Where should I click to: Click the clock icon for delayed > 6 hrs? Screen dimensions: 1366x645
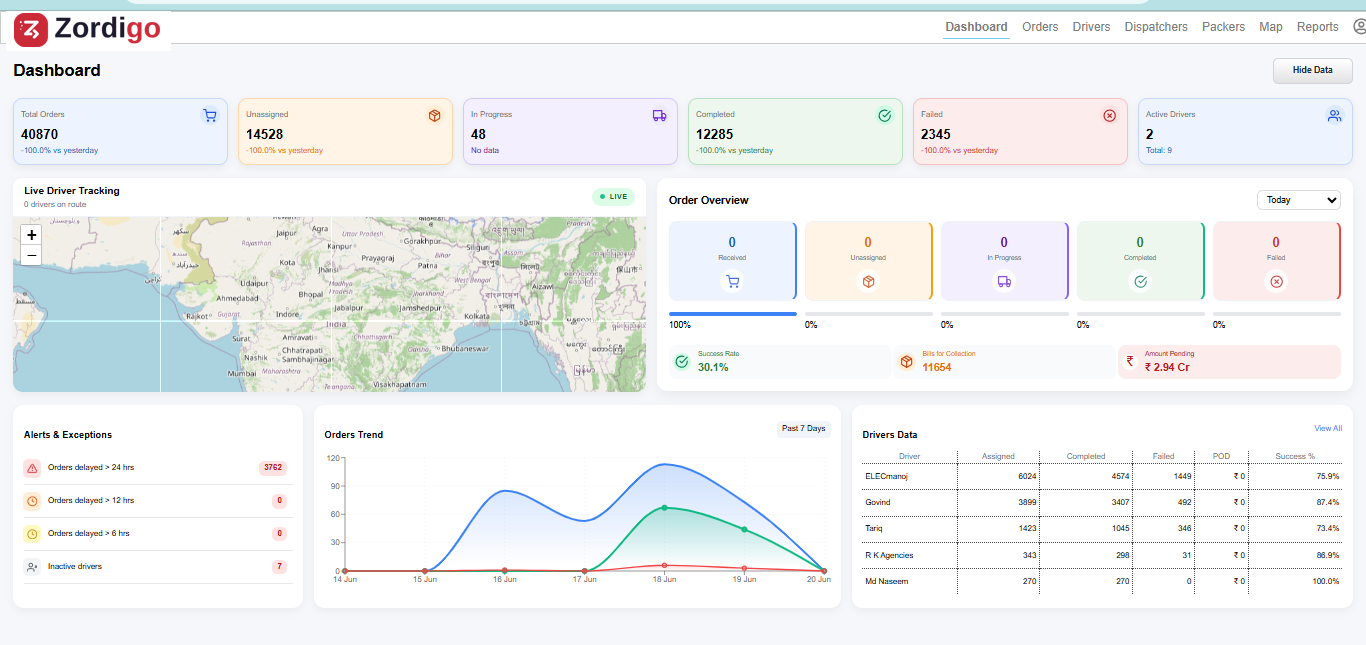click(x=32, y=534)
